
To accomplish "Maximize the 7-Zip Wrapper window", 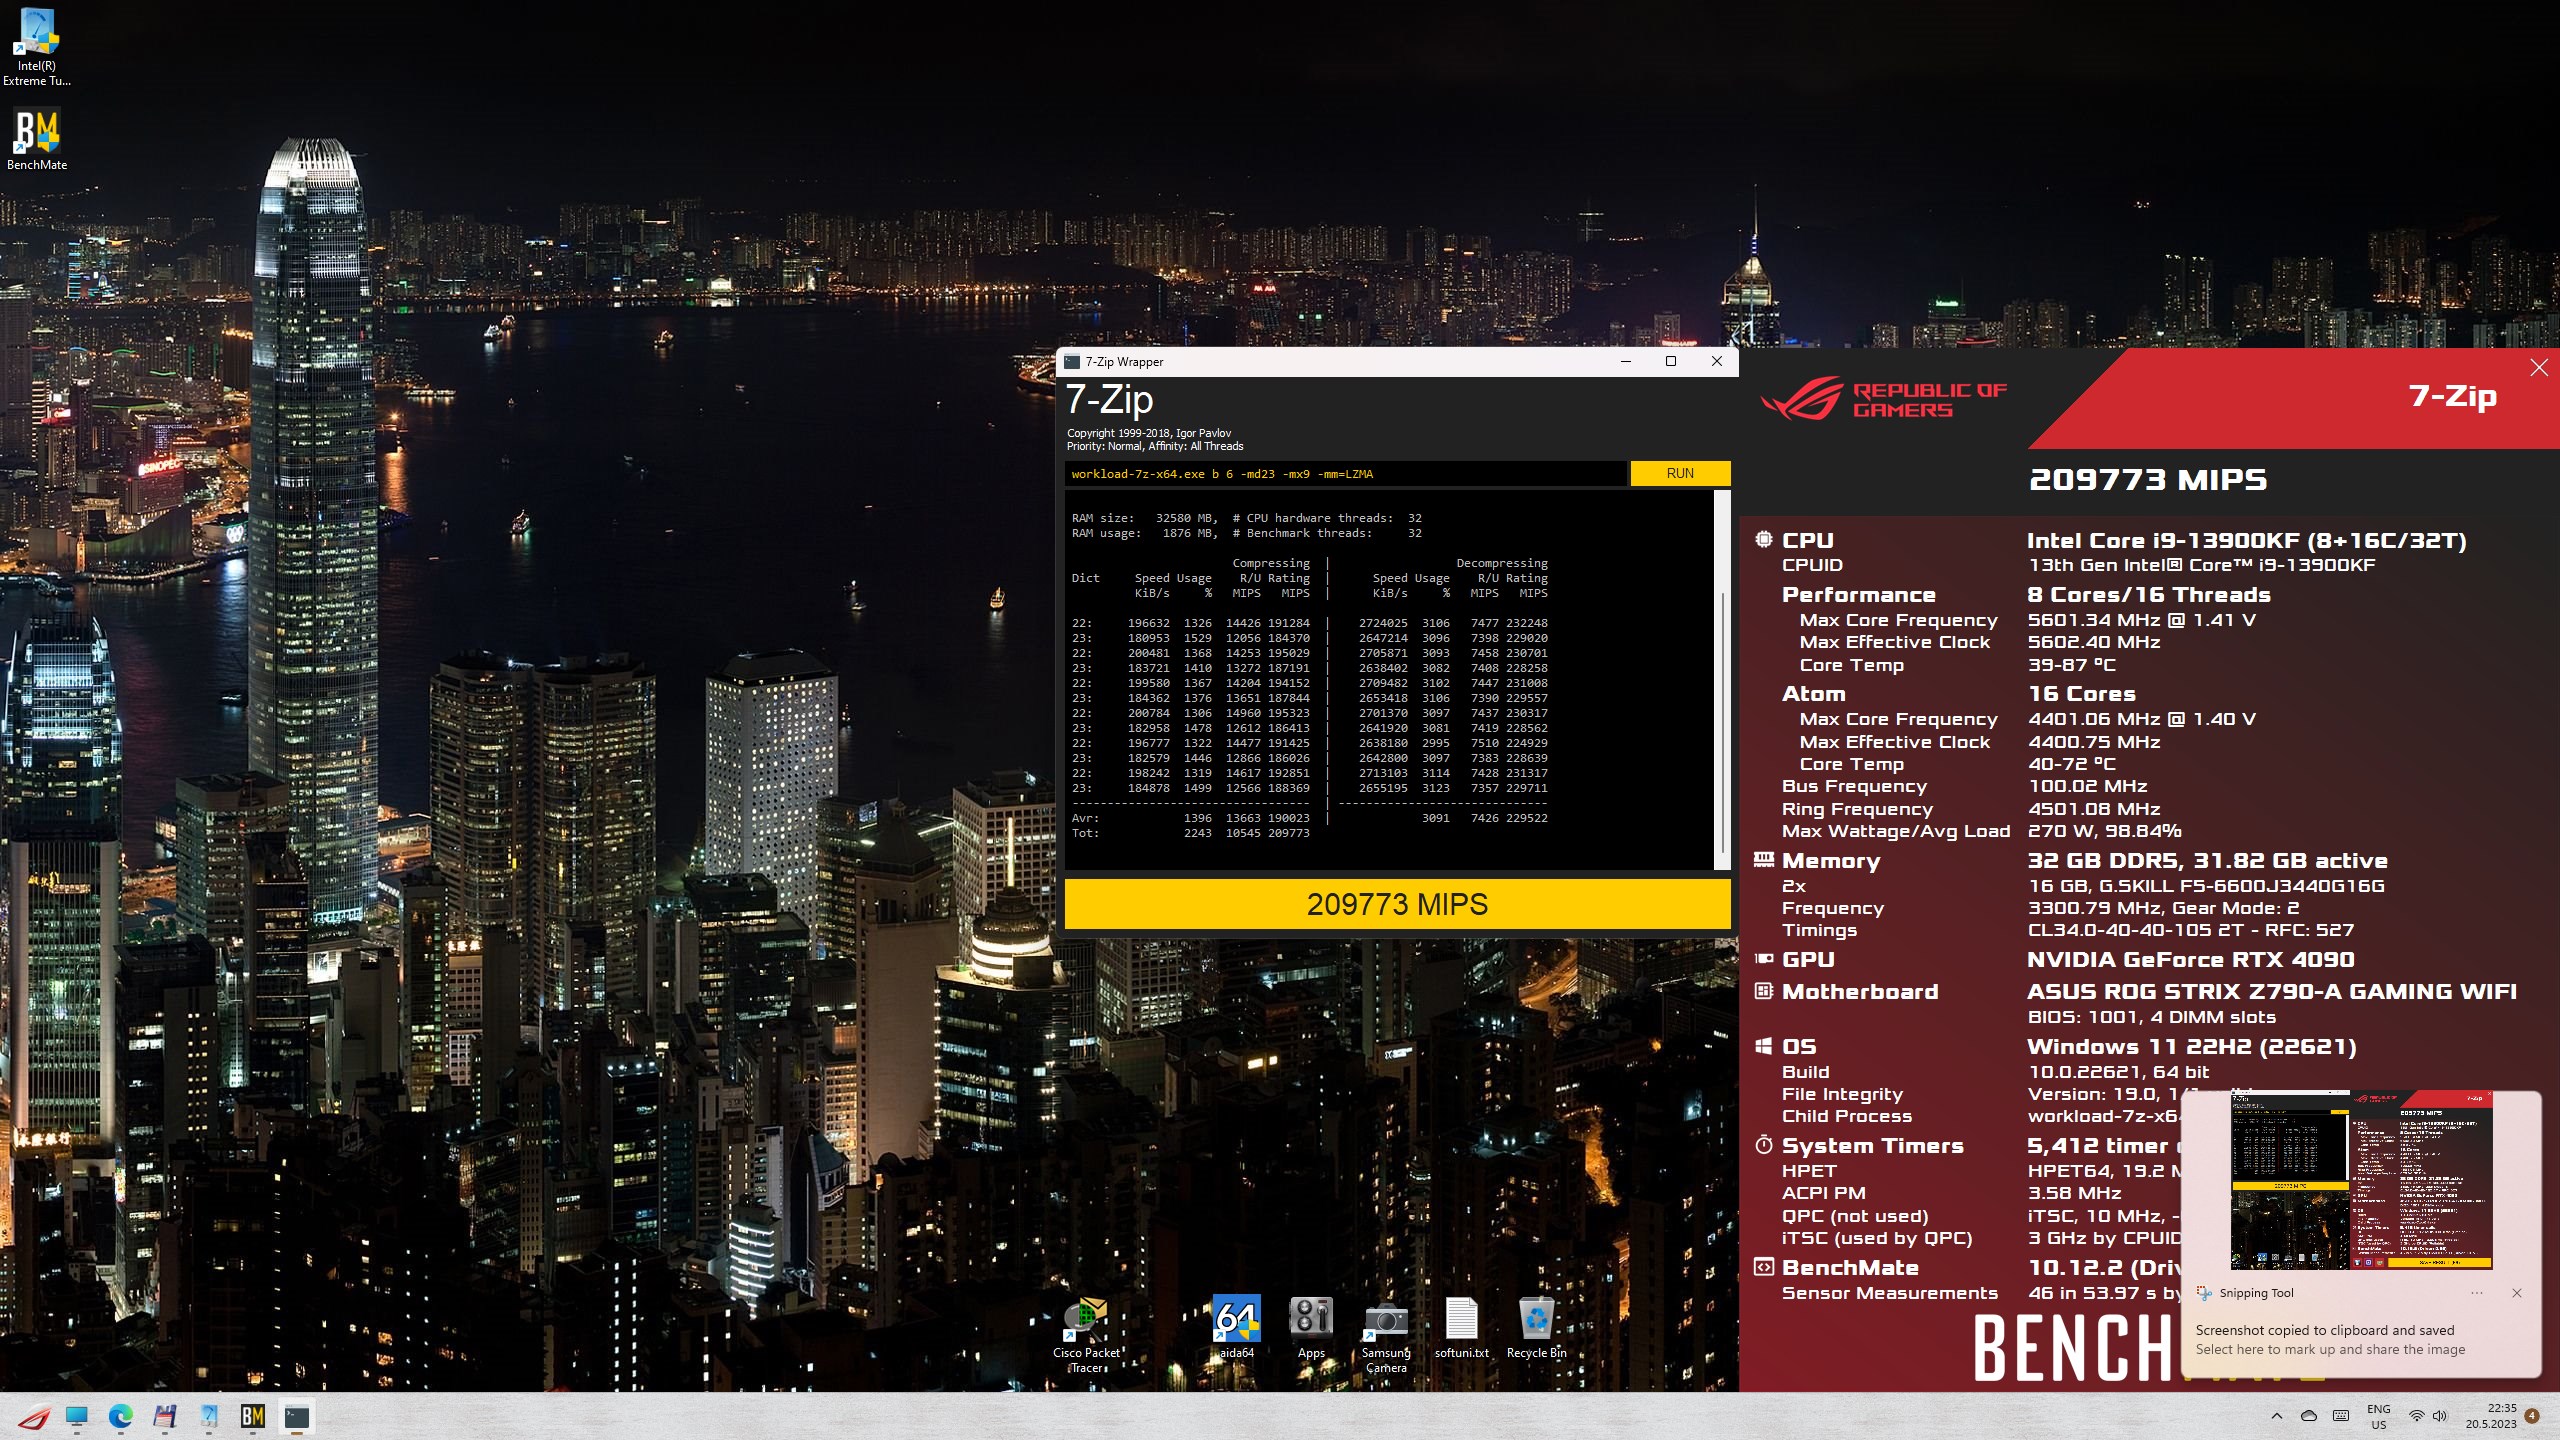I will click(x=1671, y=362).
